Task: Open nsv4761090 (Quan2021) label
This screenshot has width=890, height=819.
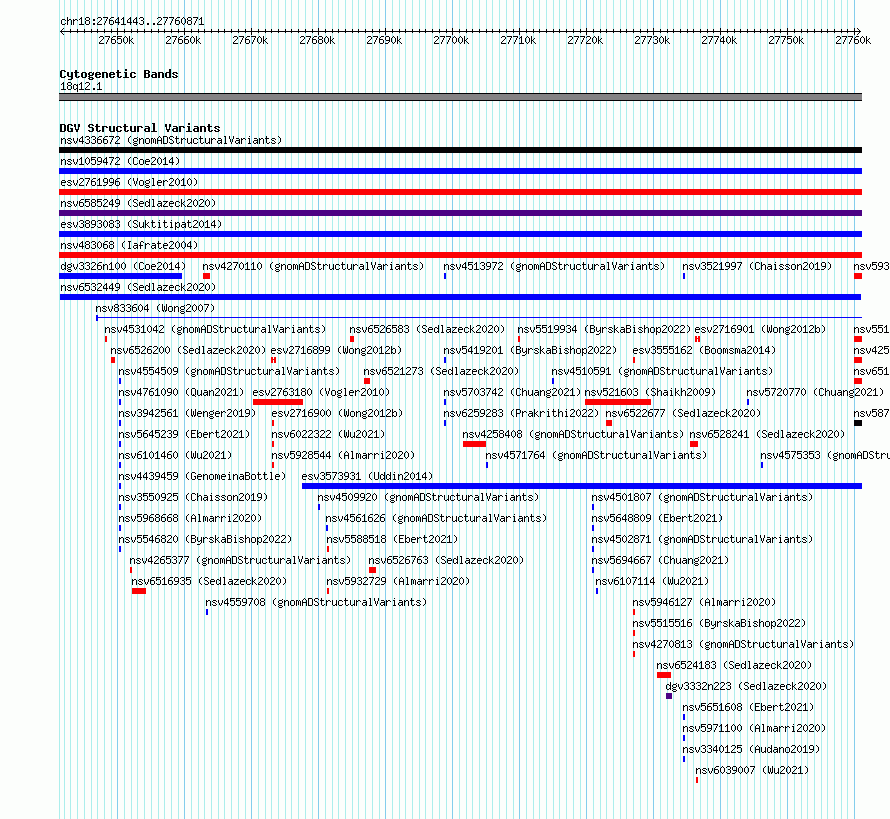Action: click(x=181, y=392)
